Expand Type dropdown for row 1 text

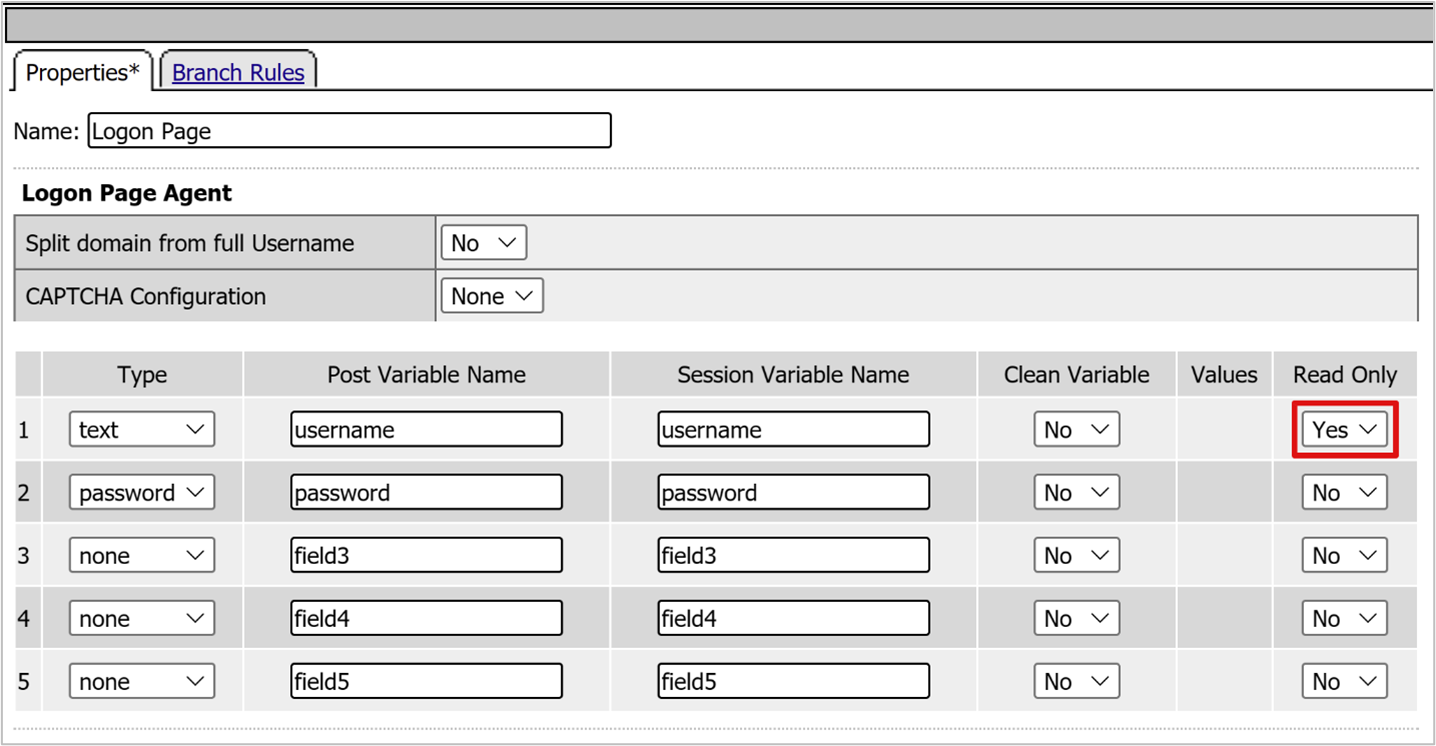142,430
